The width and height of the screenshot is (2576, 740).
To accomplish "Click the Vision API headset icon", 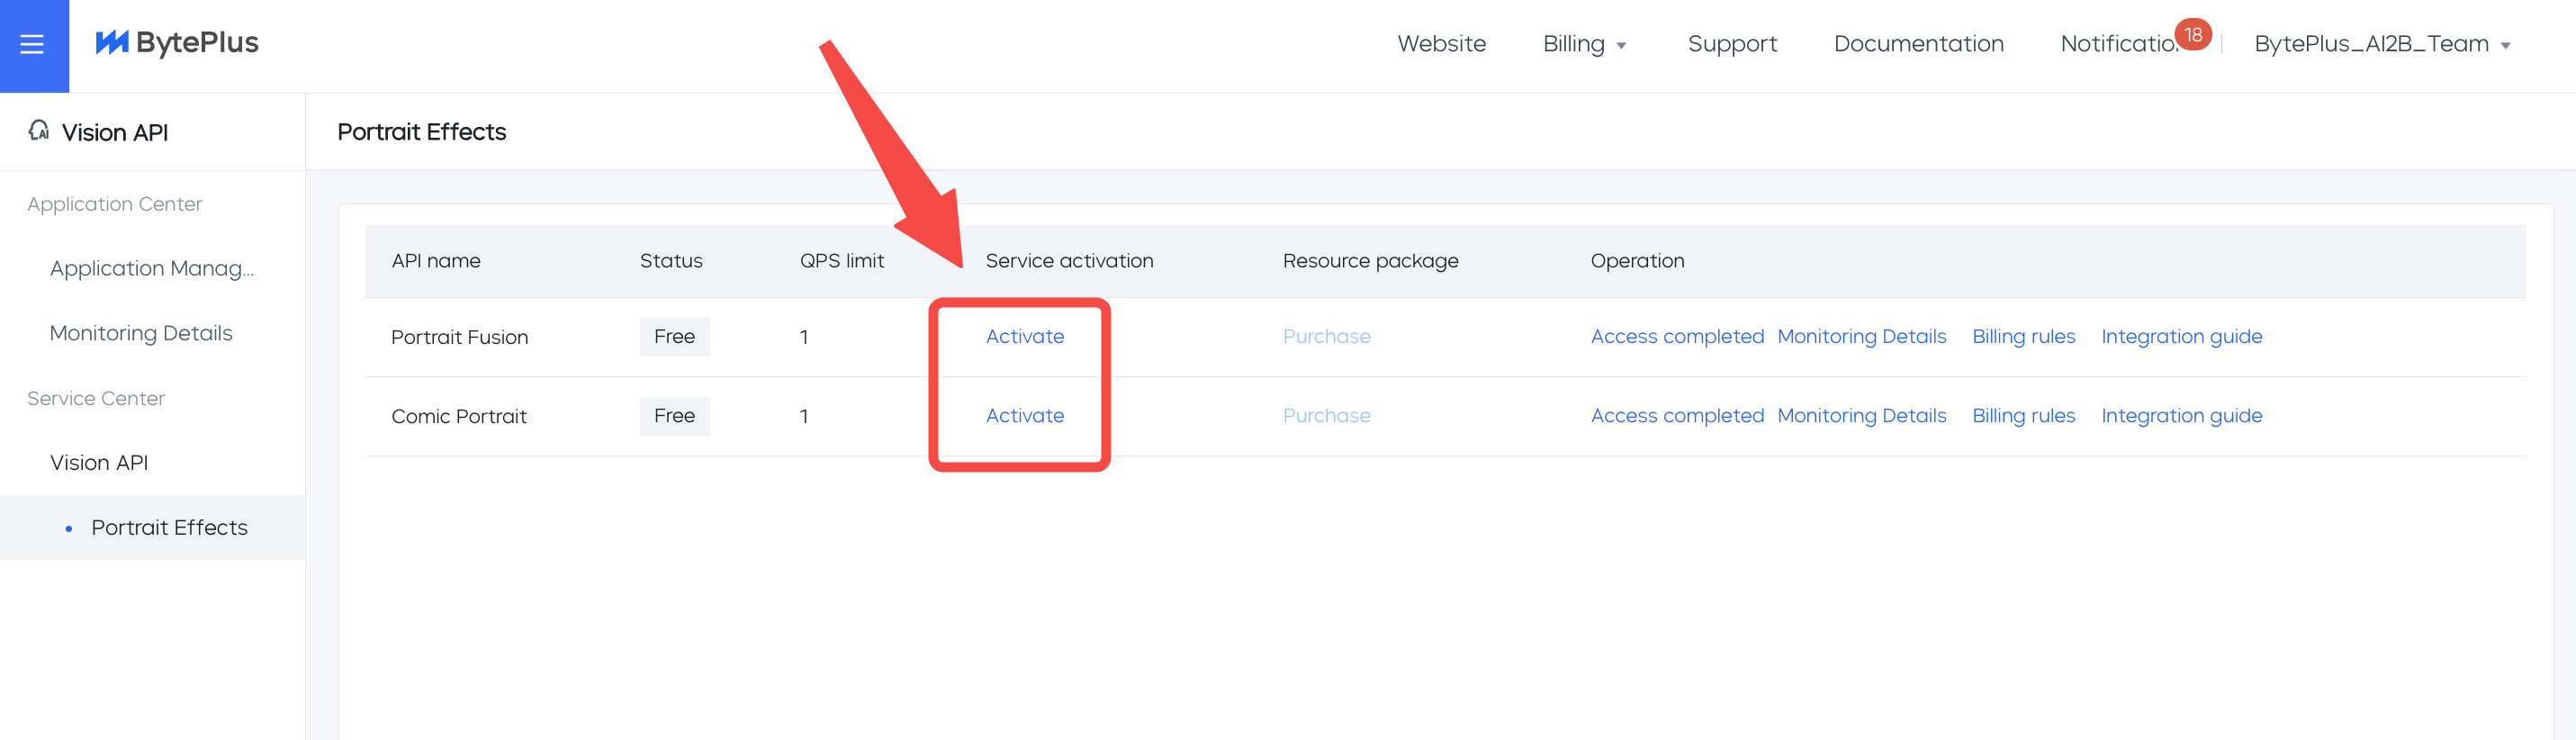I will pos(39,131).
